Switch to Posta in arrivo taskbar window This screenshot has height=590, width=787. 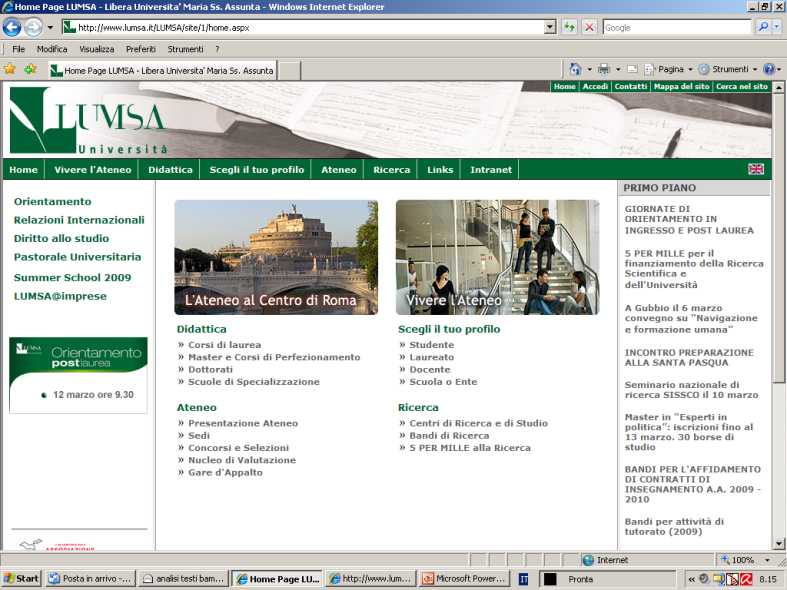pyautogui.click(x=89, y=578)
